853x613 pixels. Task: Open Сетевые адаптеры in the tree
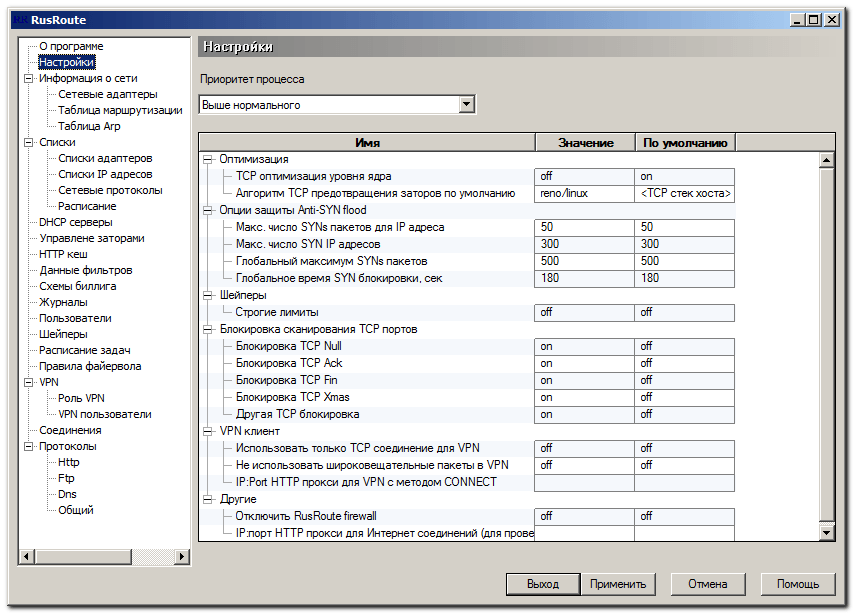(108, 94)
